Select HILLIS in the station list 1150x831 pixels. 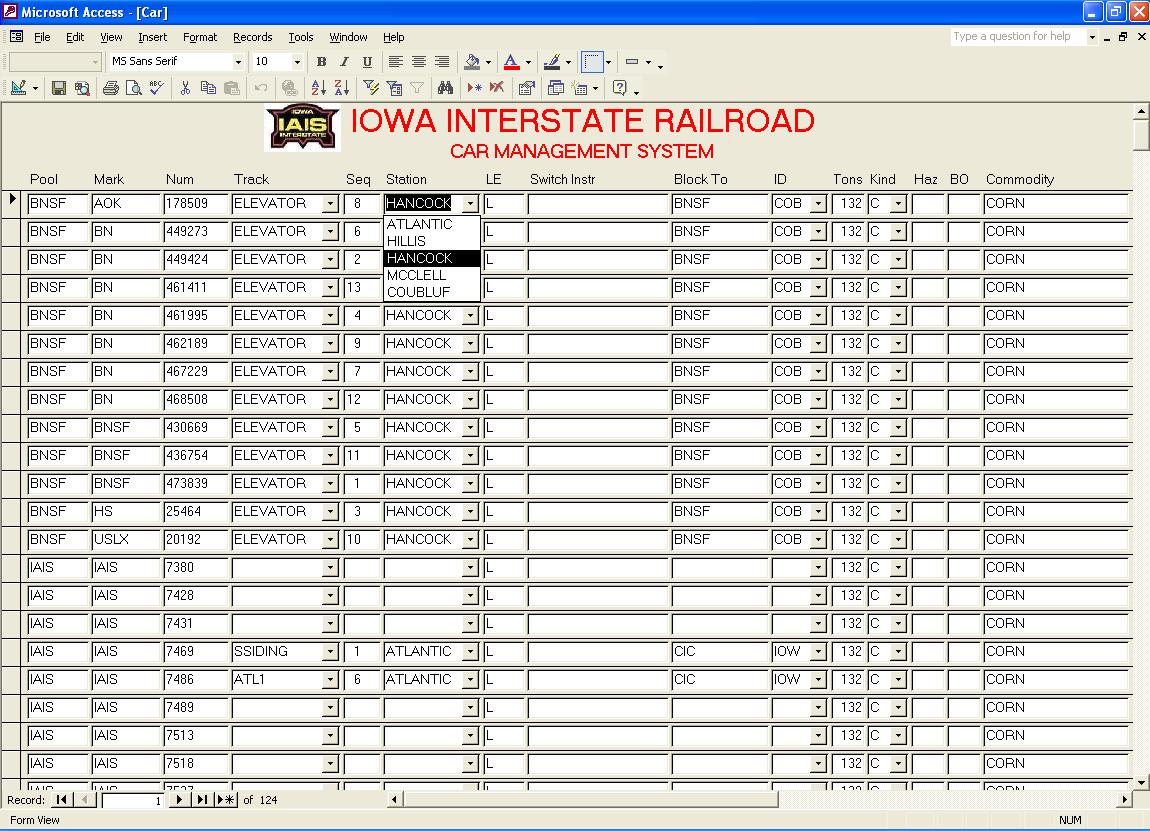(431, 241)
